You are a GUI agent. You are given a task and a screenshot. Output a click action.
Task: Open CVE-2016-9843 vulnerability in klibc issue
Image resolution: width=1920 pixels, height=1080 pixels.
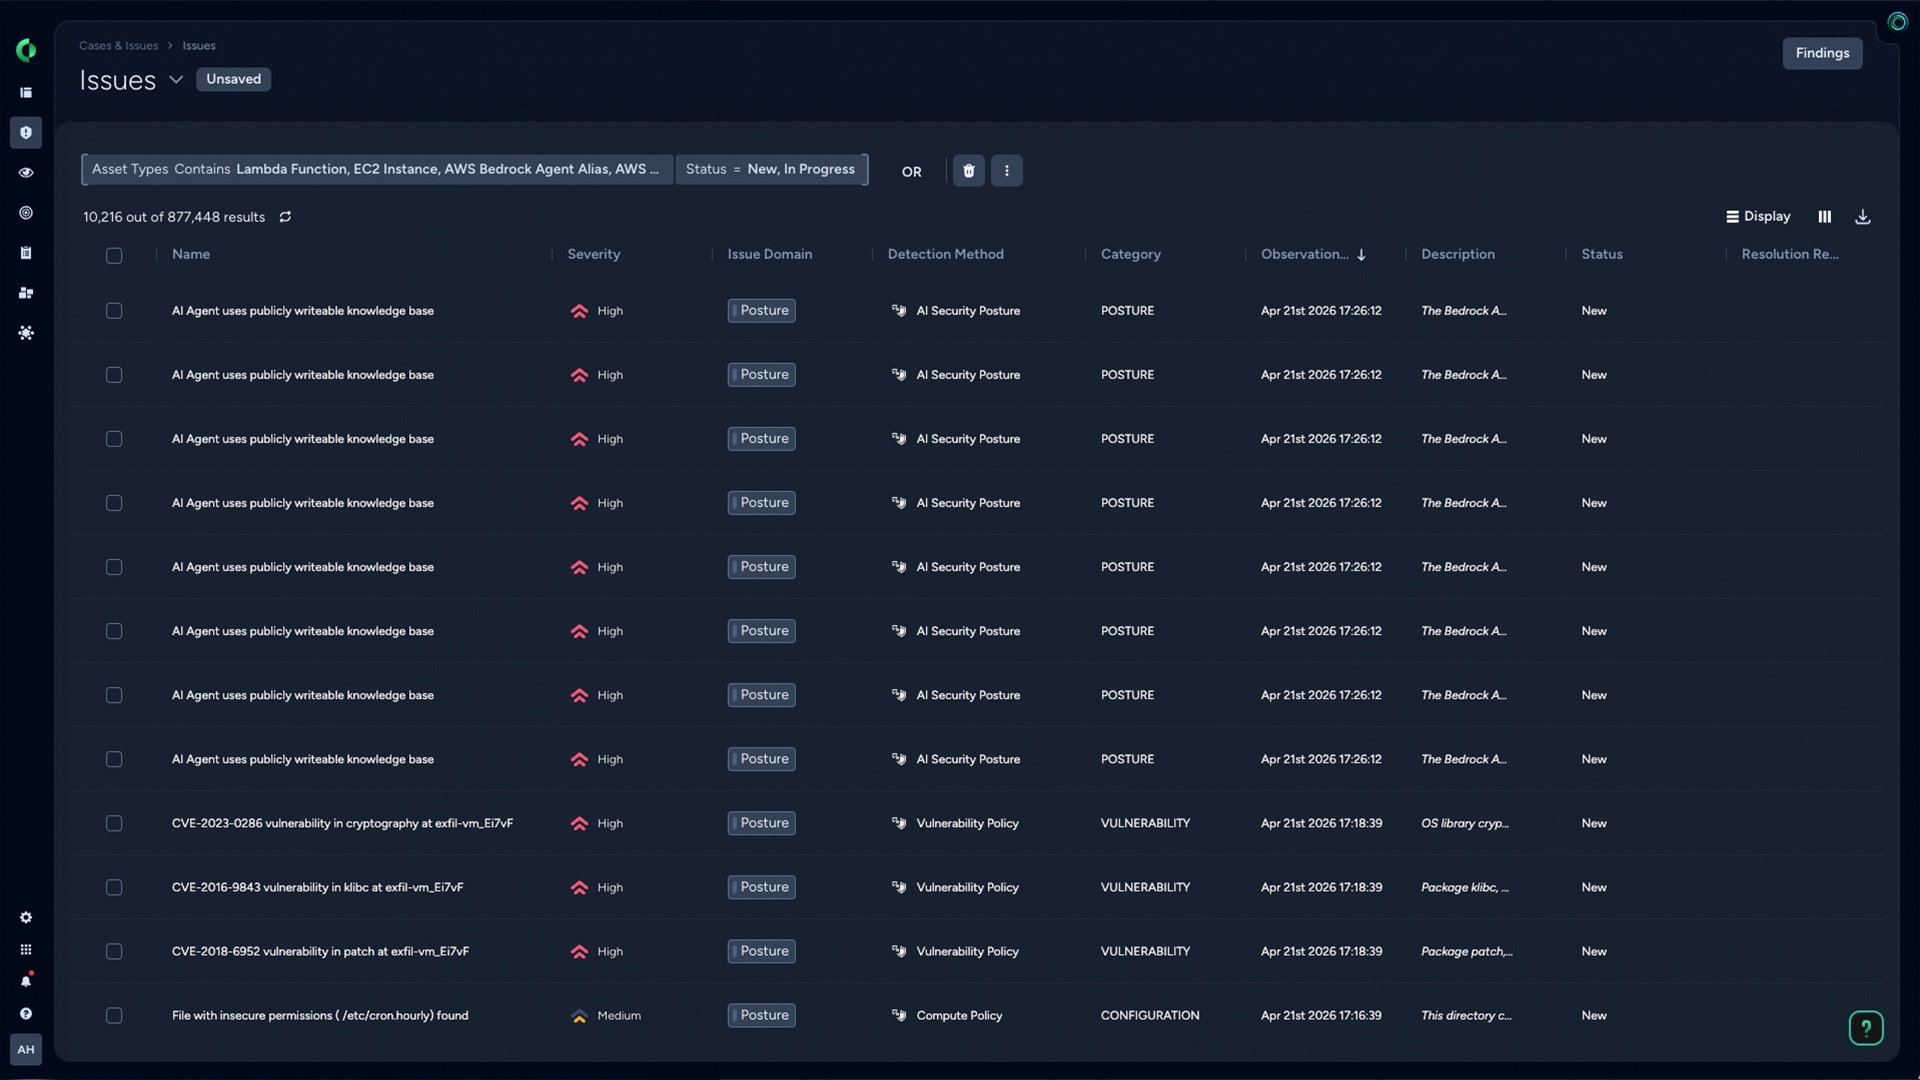tap(317, 888)
